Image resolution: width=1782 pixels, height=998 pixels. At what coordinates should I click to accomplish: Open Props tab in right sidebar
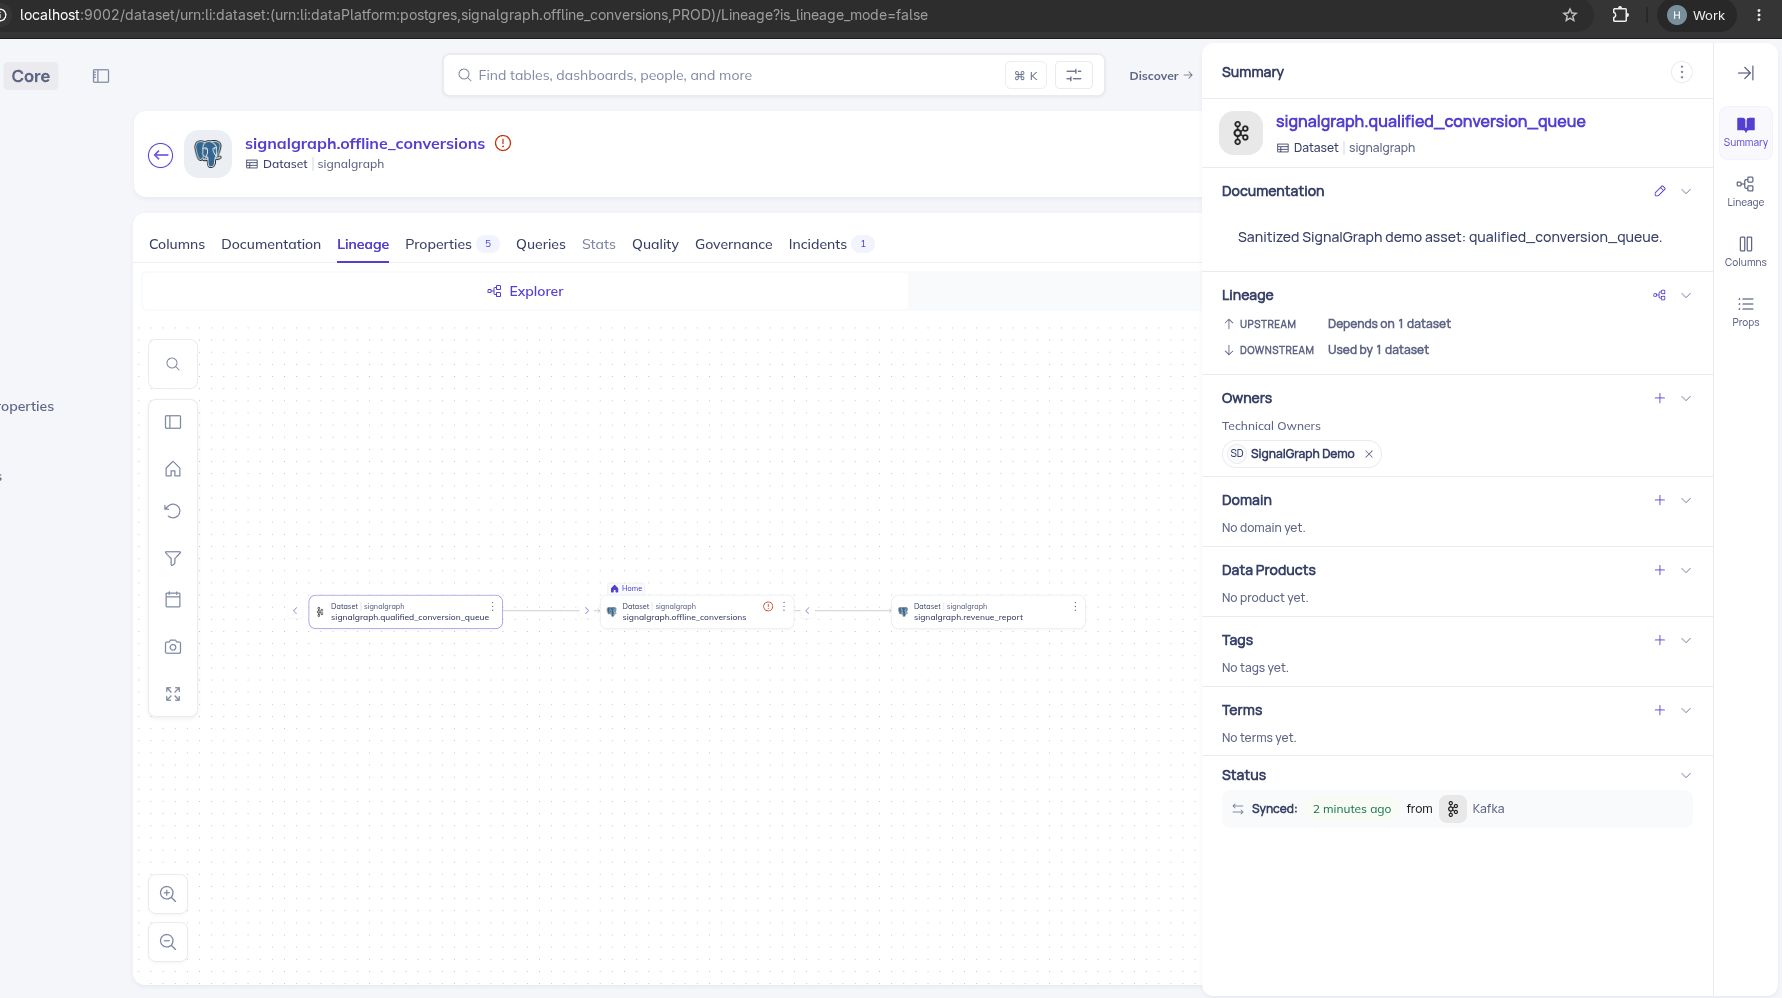1746,311
